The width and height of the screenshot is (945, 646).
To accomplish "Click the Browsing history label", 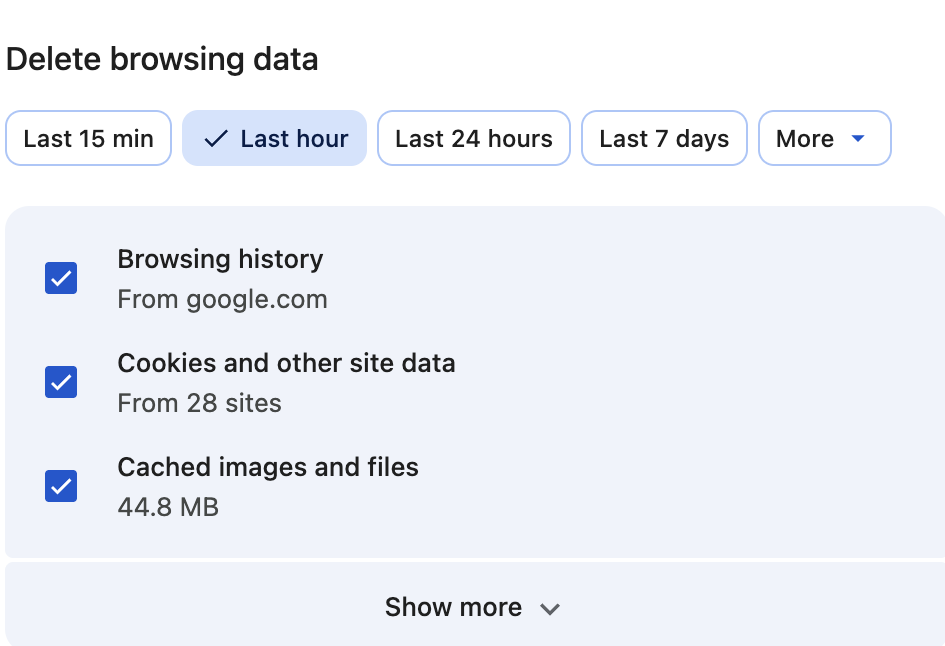I will (220, 260).
